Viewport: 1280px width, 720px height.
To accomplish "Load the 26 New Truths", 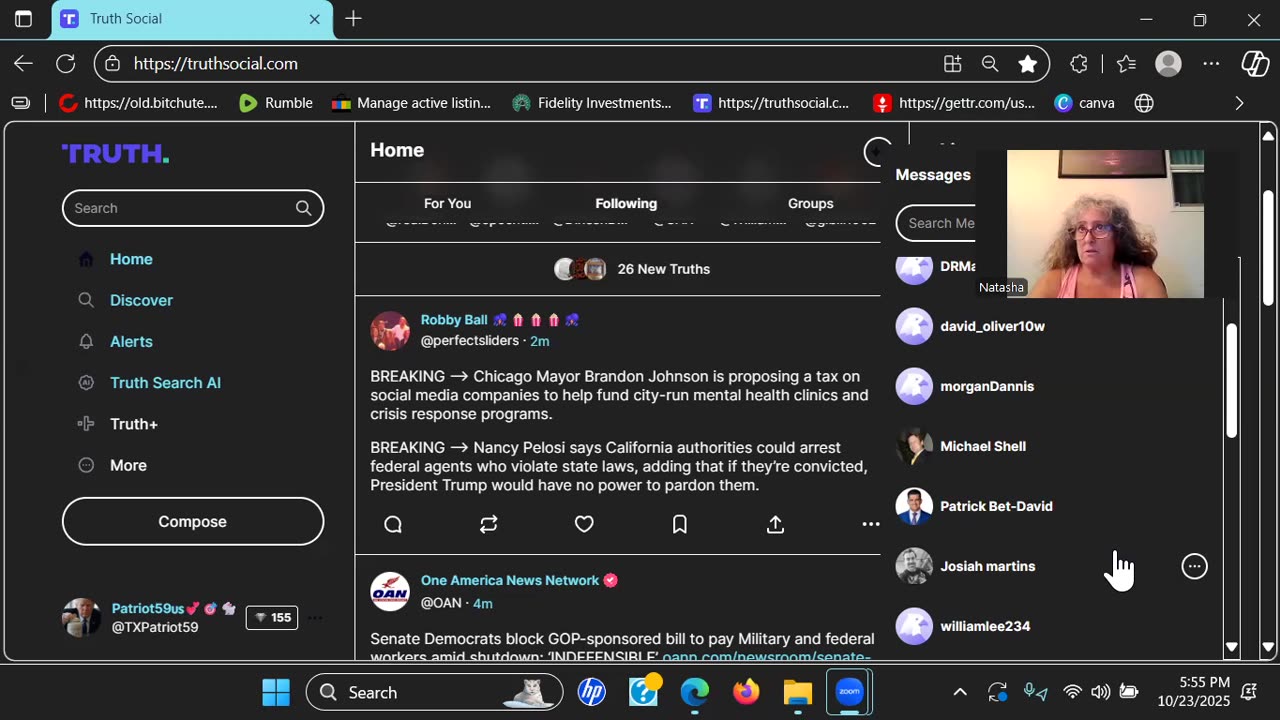I will (633, 269).
